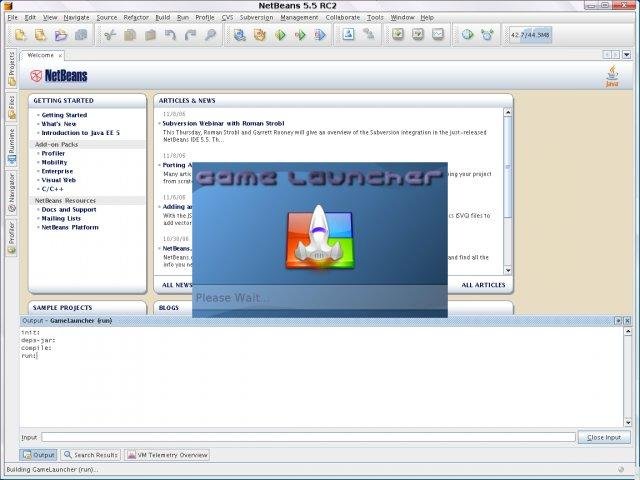Click the green Run Main Project icon
The height and width of the screenshot is (480, 640).
pyautogui.click(x=280, y=35)
